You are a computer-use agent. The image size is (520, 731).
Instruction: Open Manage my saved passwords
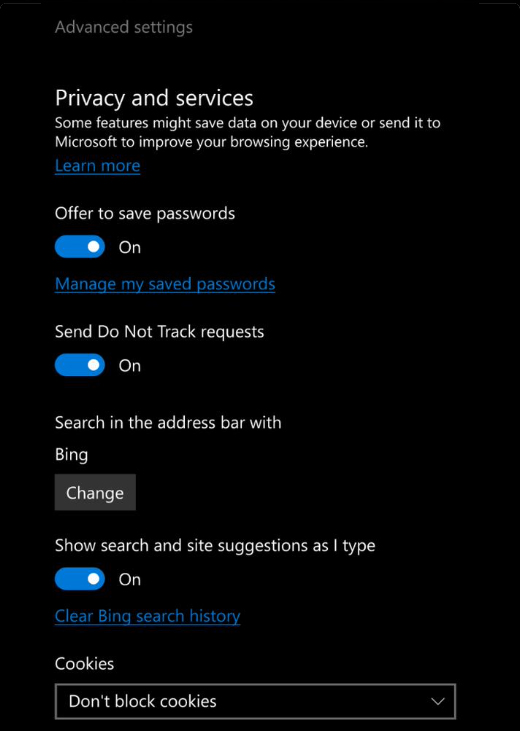pos(165,284)
